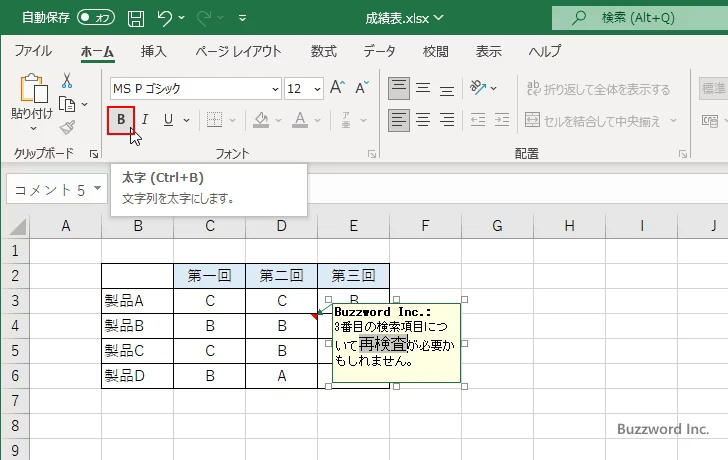Click the Font Color A swatch
The width and height of the screenshot is (728, 460).
point(300,120)
